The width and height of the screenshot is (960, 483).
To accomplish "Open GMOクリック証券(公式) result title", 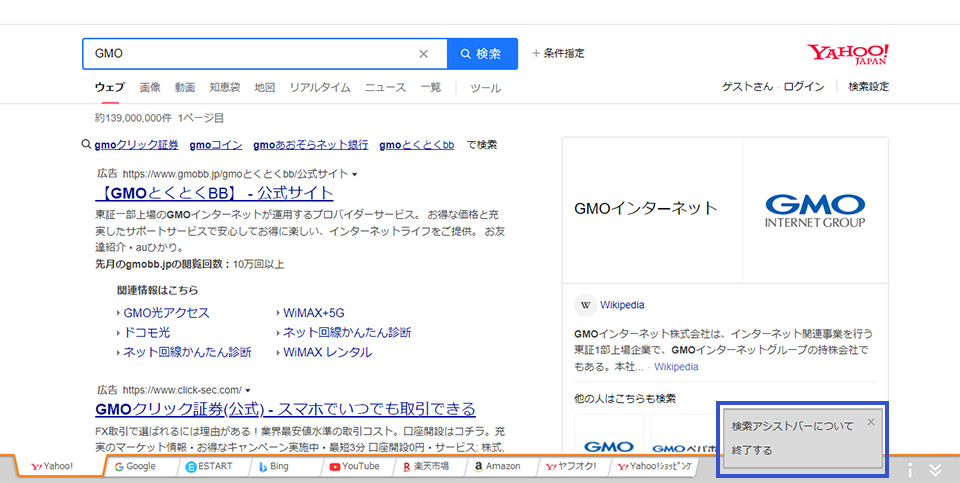I will [x=285, y=409].
